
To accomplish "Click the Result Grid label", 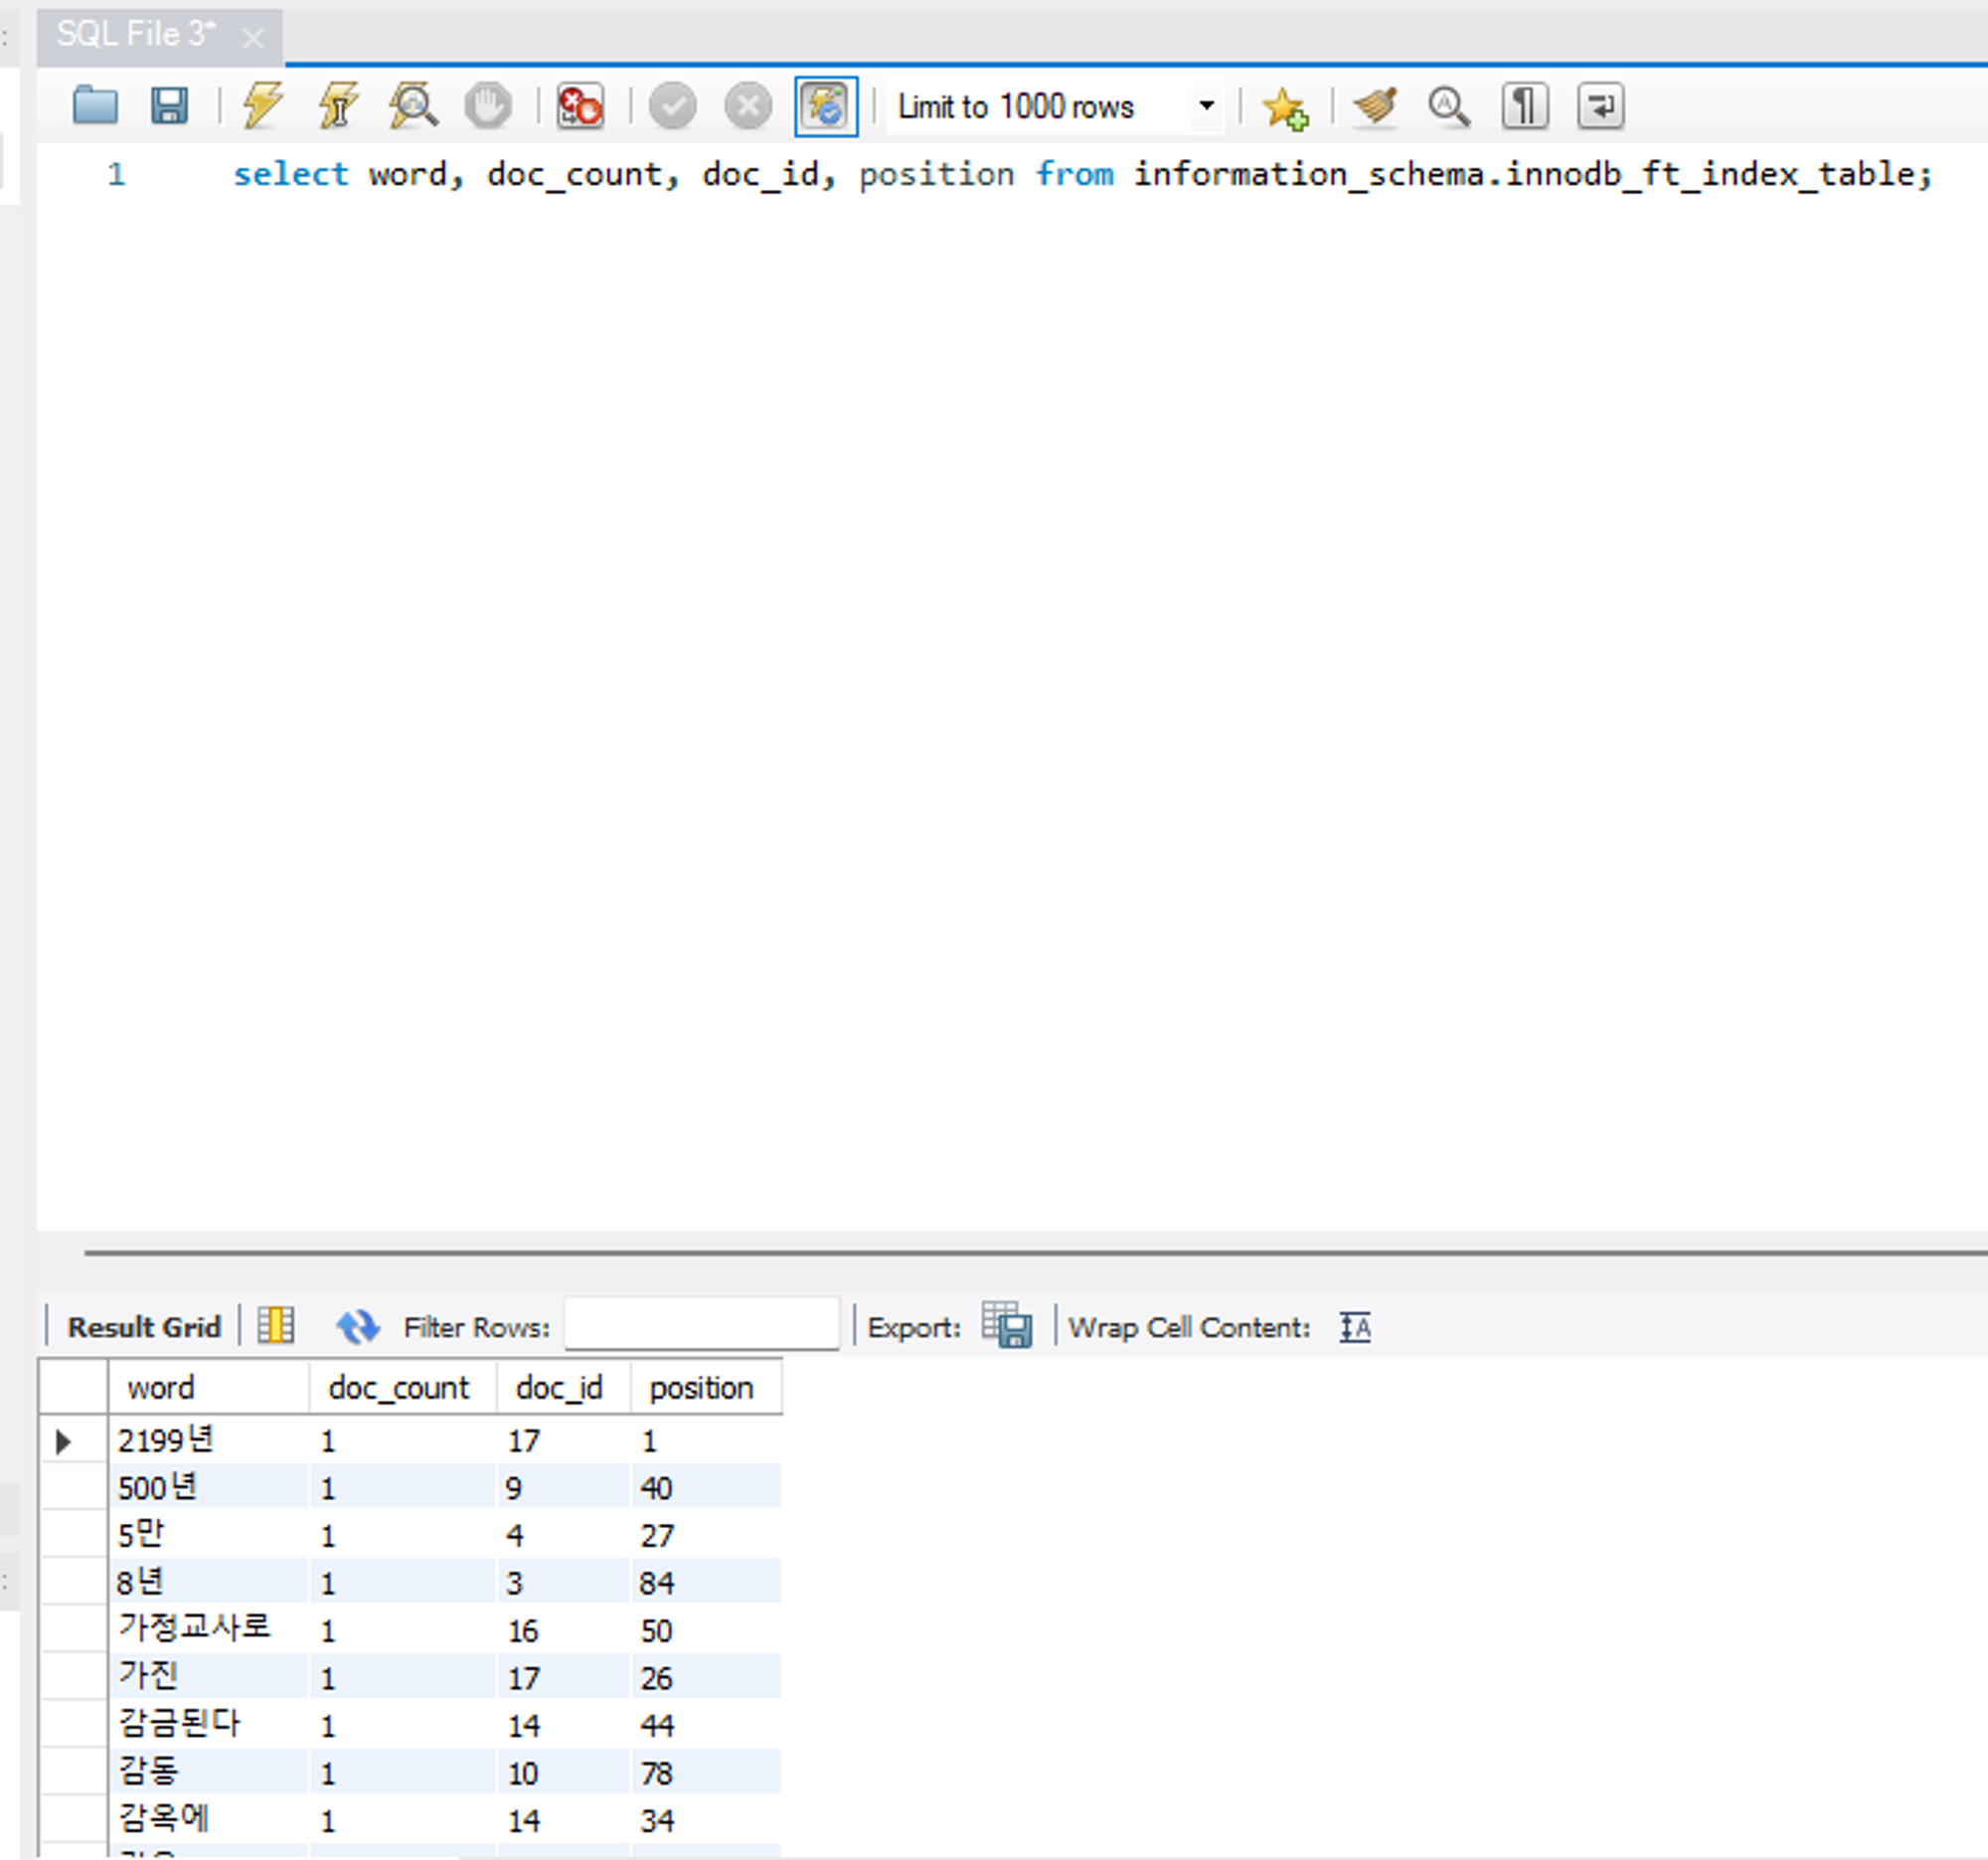I will 143,1327.
